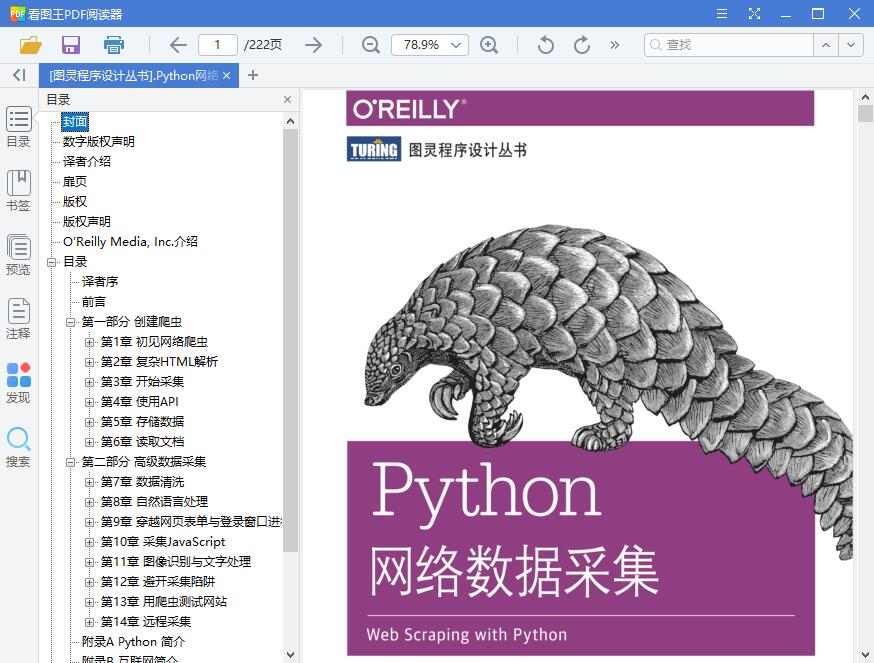Click the 查找 search input box

click(729, 45)
